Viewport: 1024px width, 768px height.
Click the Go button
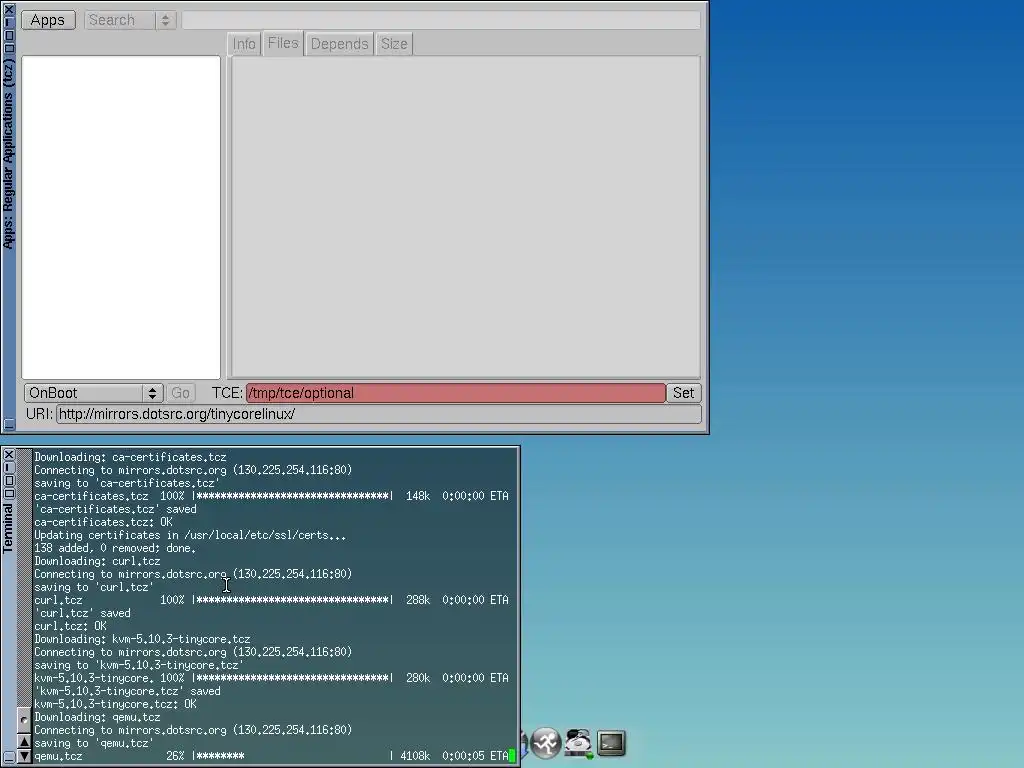click(180, 393)
